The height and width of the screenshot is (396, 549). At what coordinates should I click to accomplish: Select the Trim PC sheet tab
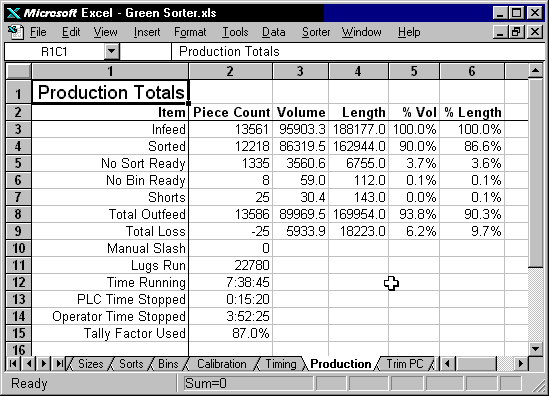pos(405,364)
